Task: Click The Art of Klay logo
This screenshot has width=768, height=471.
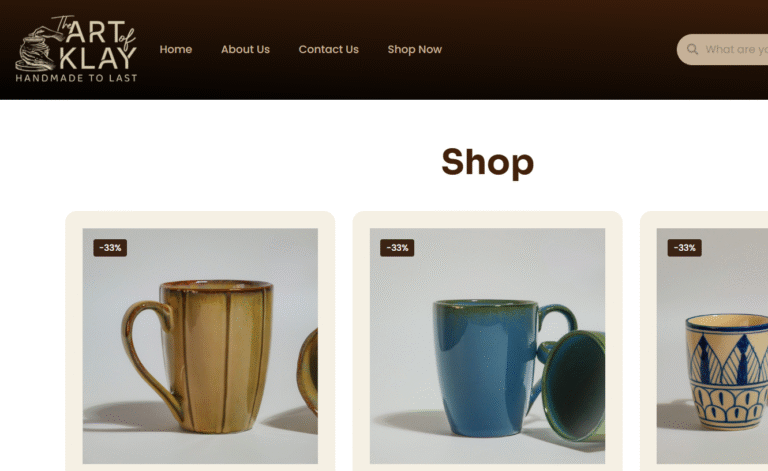Action: (76, 48)
